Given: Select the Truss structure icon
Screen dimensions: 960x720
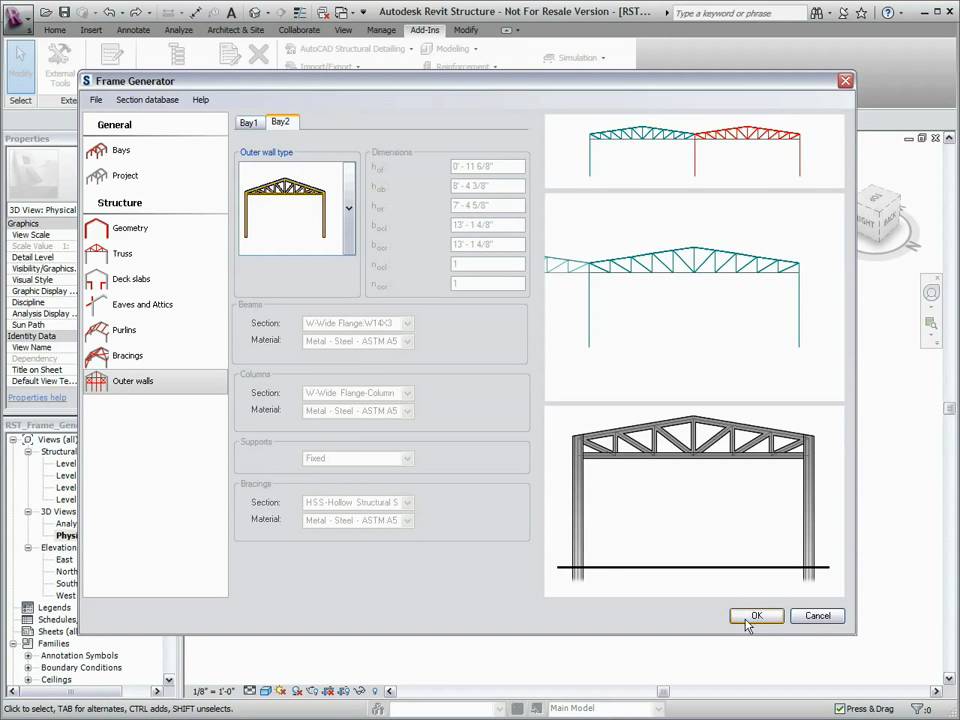Looking at the screenshot, I should point(96,253).
